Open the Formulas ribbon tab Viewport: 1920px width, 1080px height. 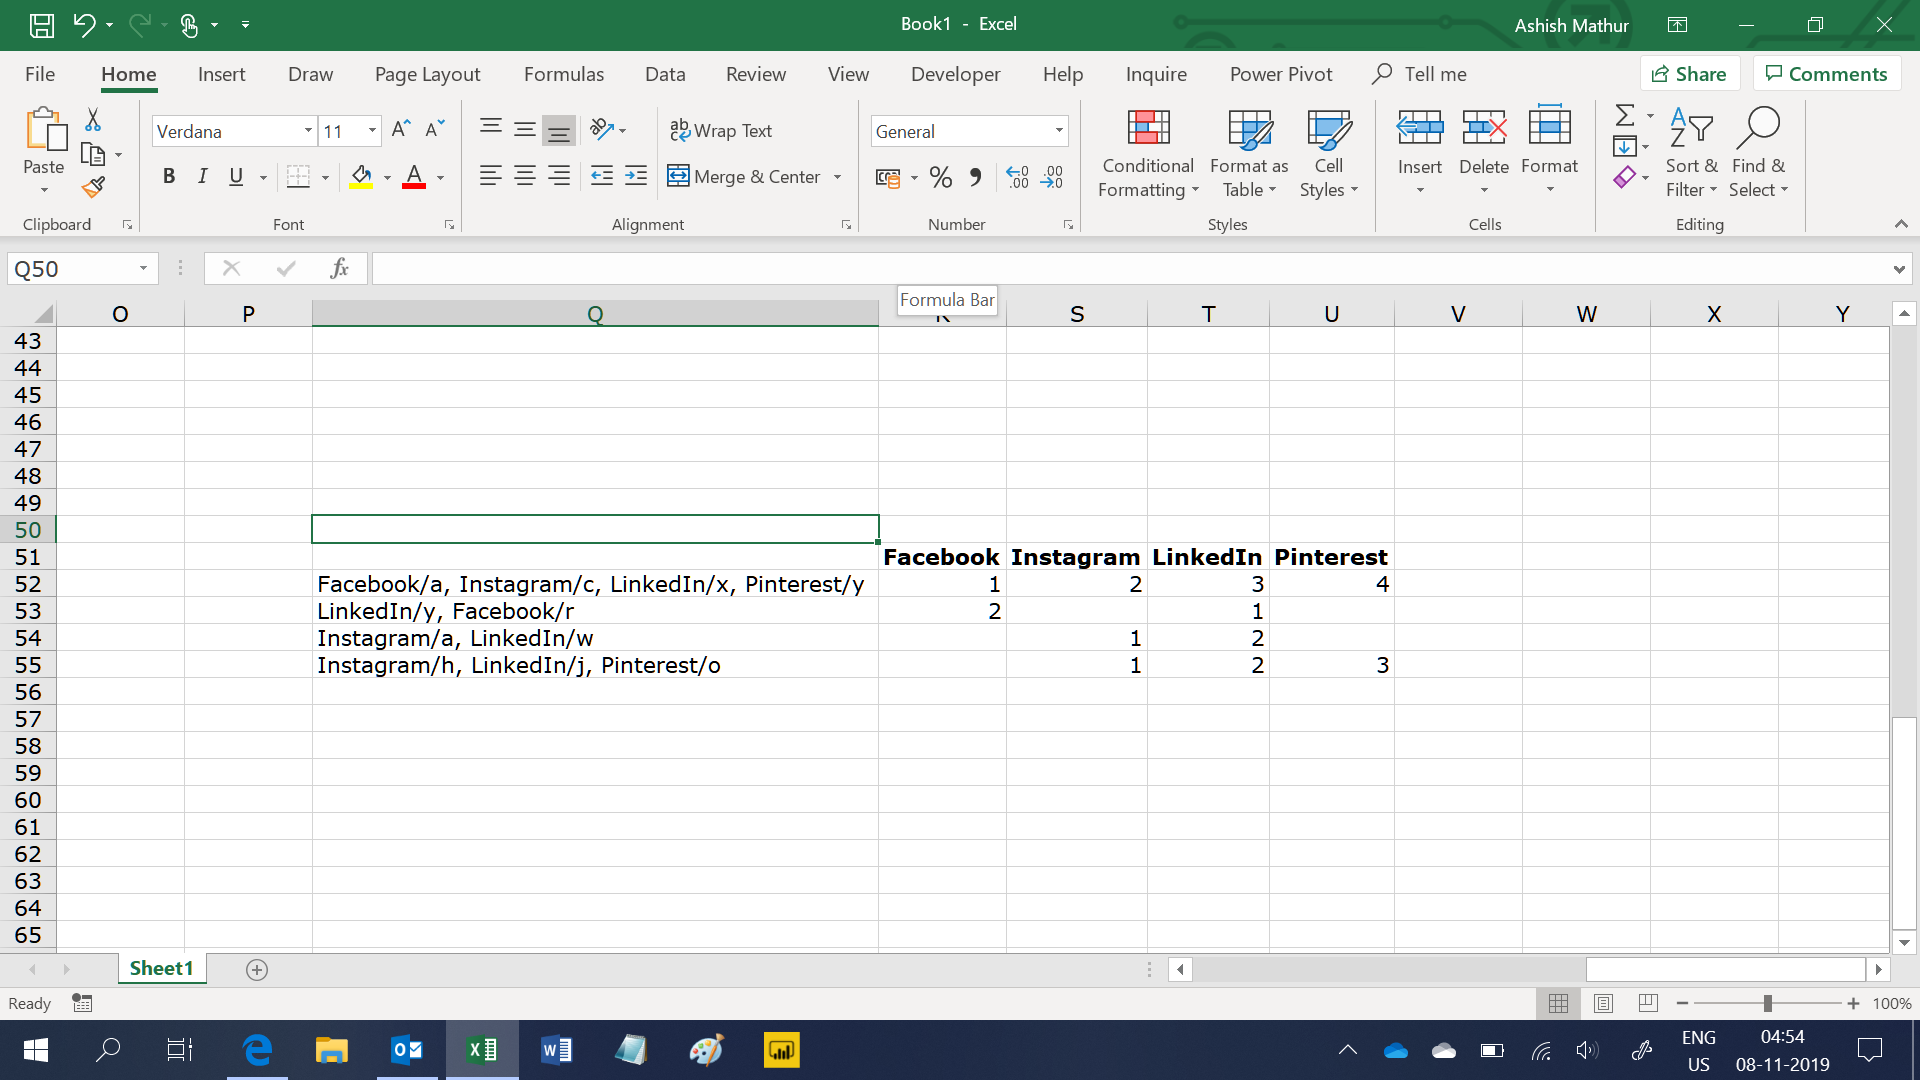click(x=563, y=74)
